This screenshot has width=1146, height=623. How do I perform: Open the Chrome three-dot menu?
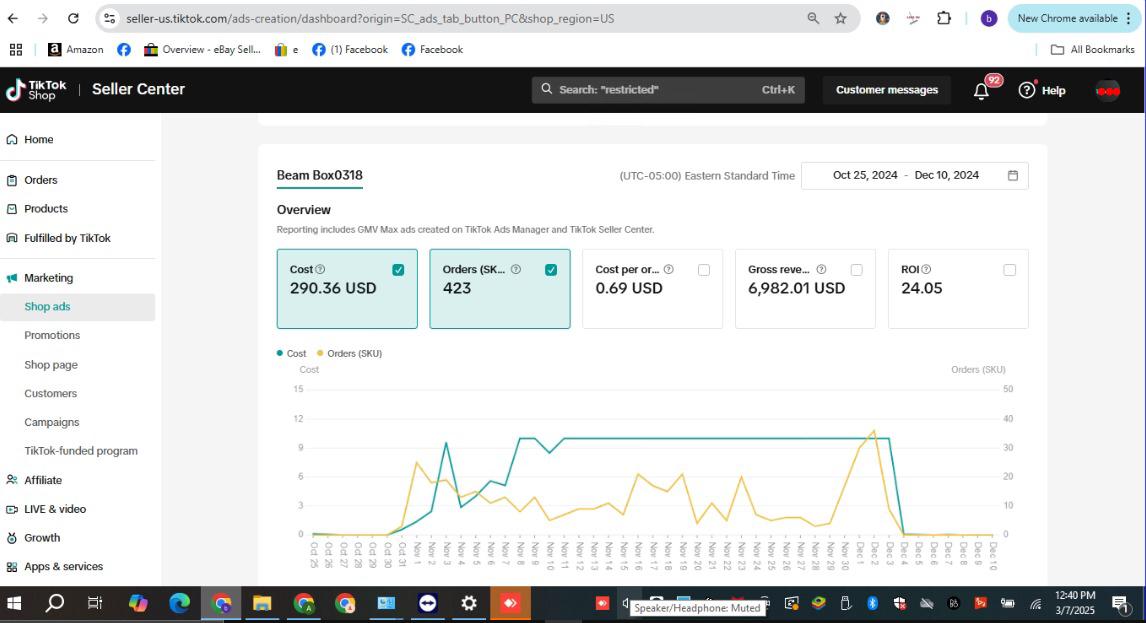[1128, 18]
